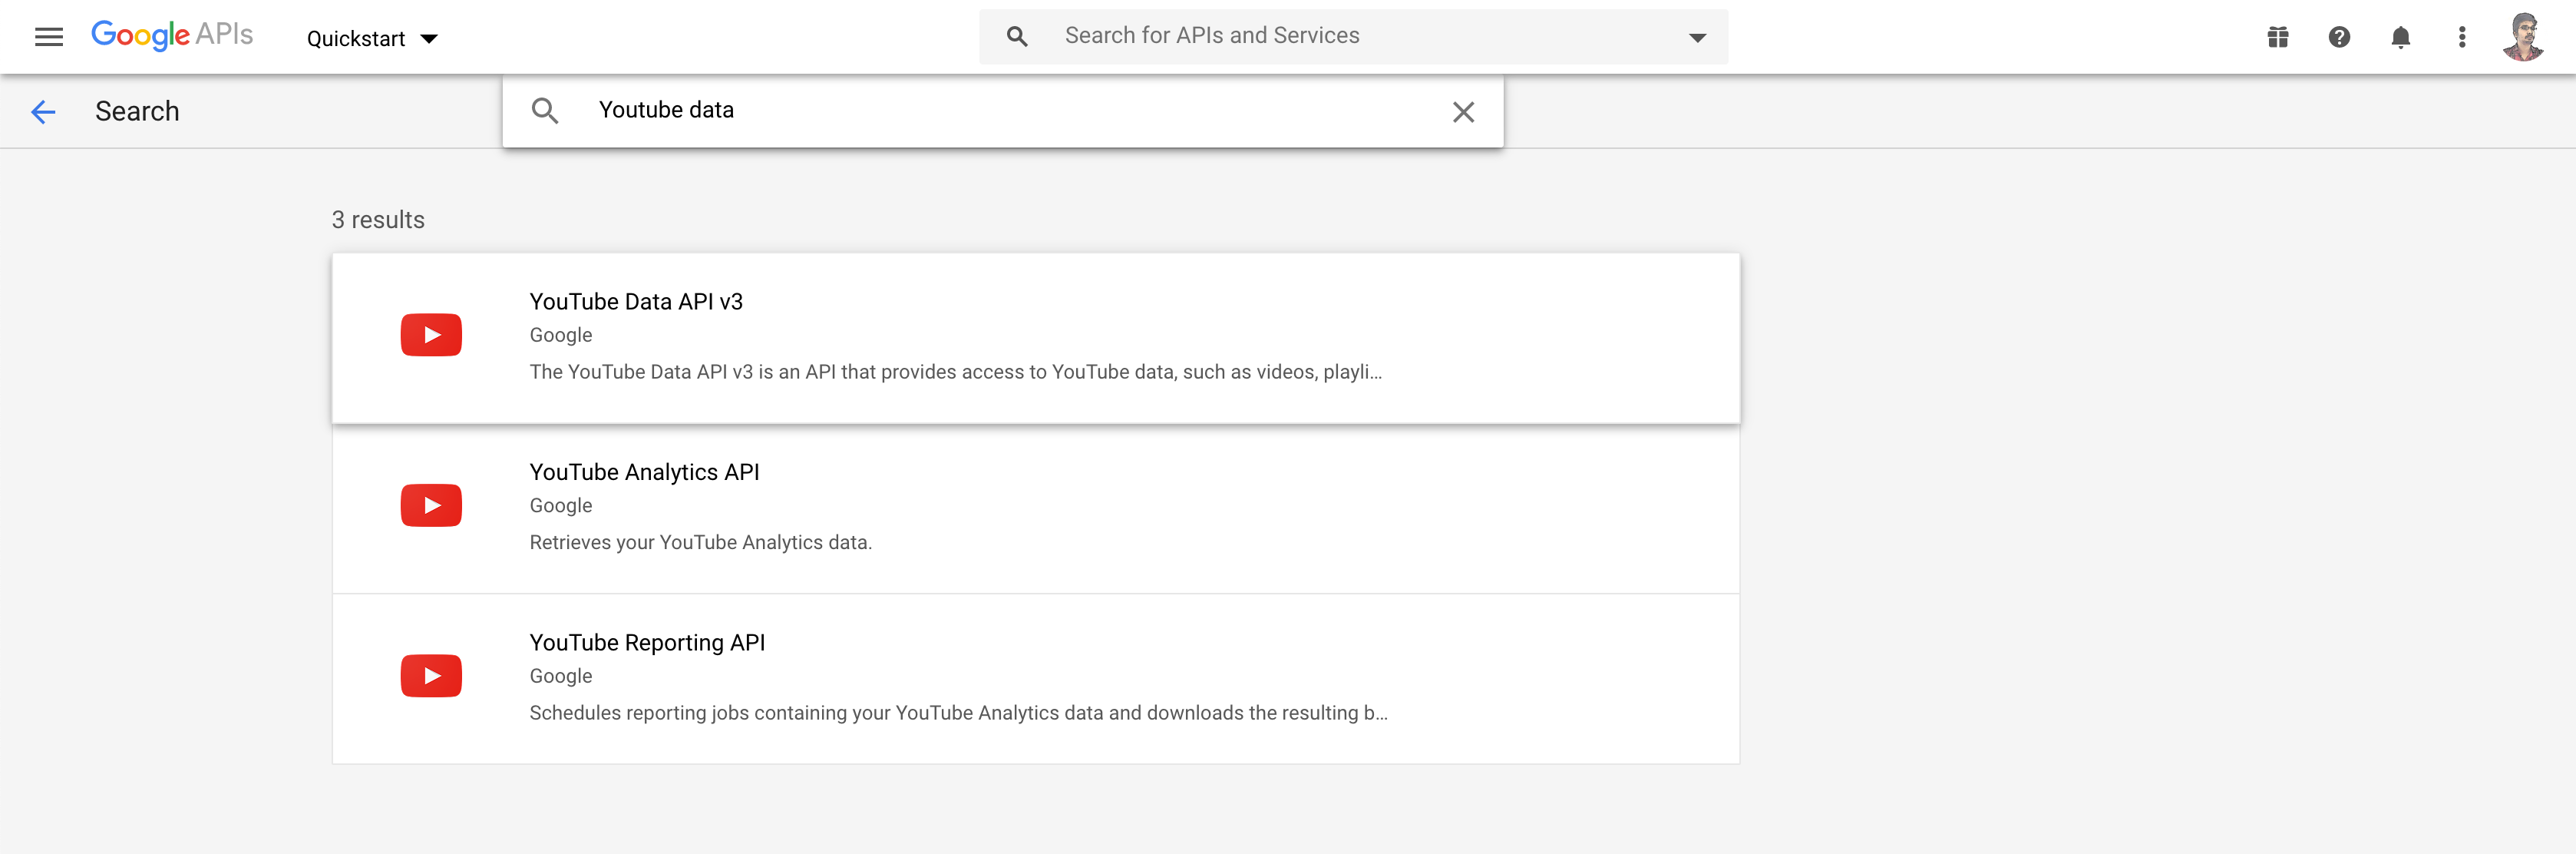Open notifications bell
2576x854 pixels.
click(2400, 37)
